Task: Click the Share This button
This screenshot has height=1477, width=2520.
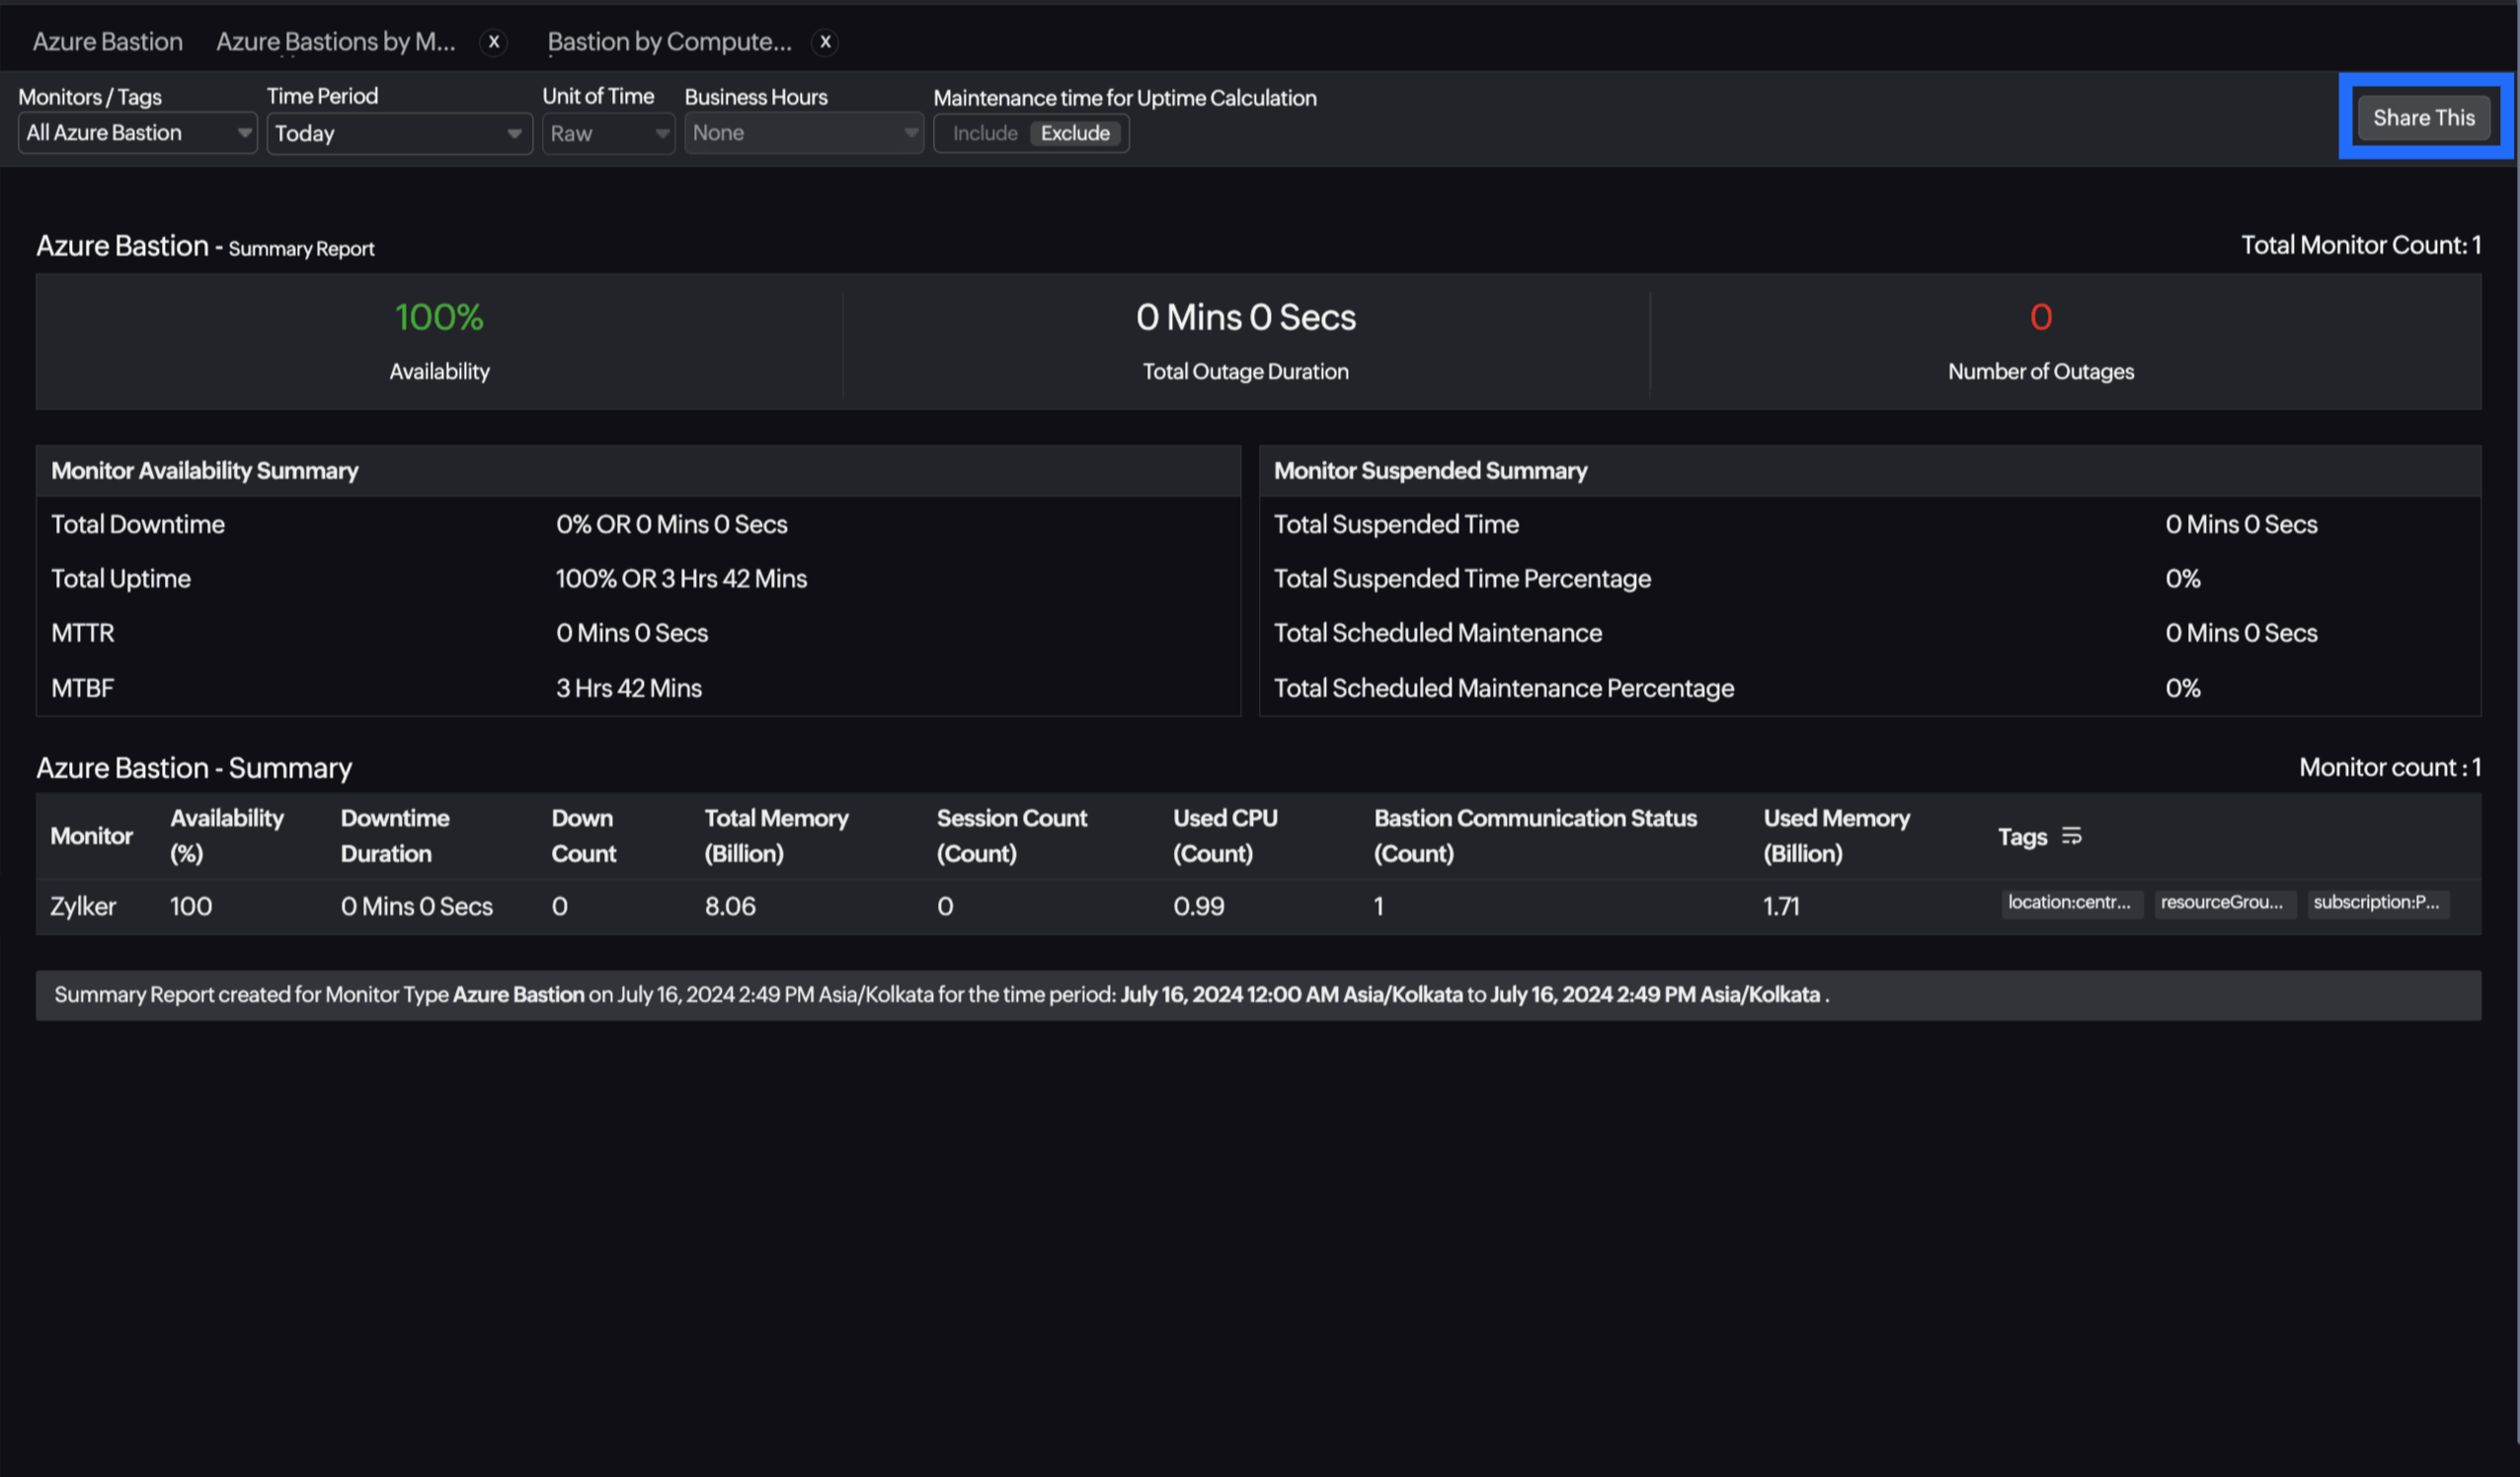Action: coord(2423,117)
